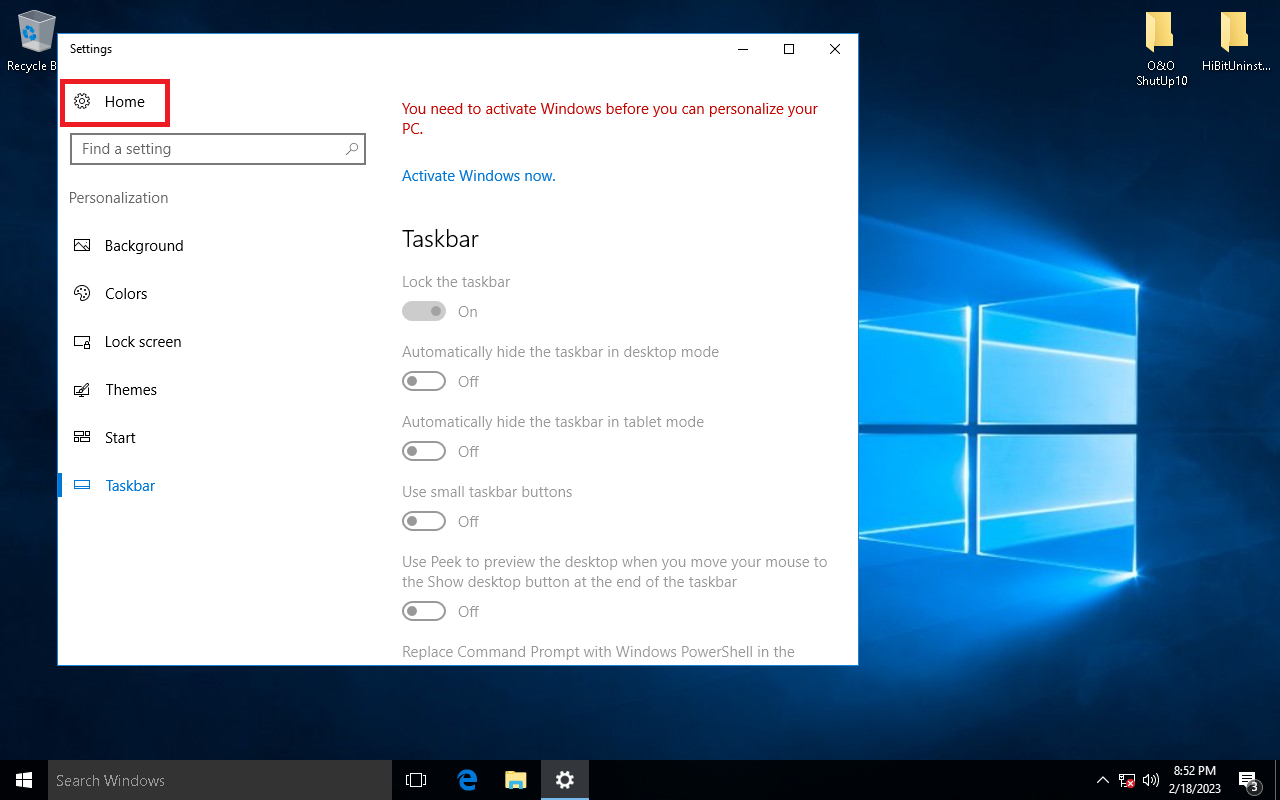This screenshot has width=1280, height=800.
Task: Click the Themes brush icon
Action: click(x=83, y=390)
